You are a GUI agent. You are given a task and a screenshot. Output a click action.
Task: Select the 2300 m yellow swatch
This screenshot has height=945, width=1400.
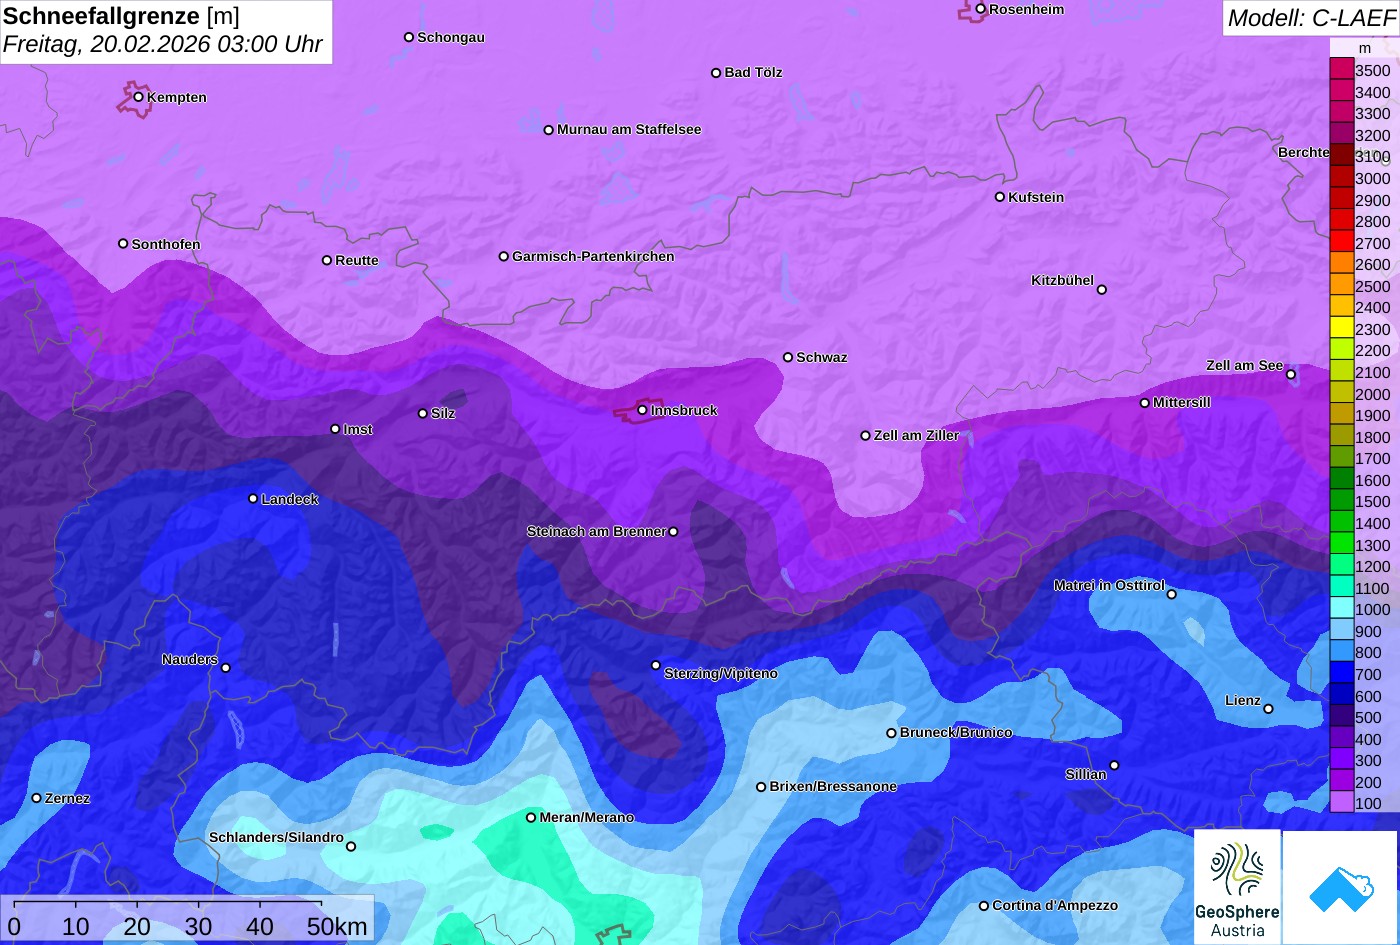point(1341,329)
